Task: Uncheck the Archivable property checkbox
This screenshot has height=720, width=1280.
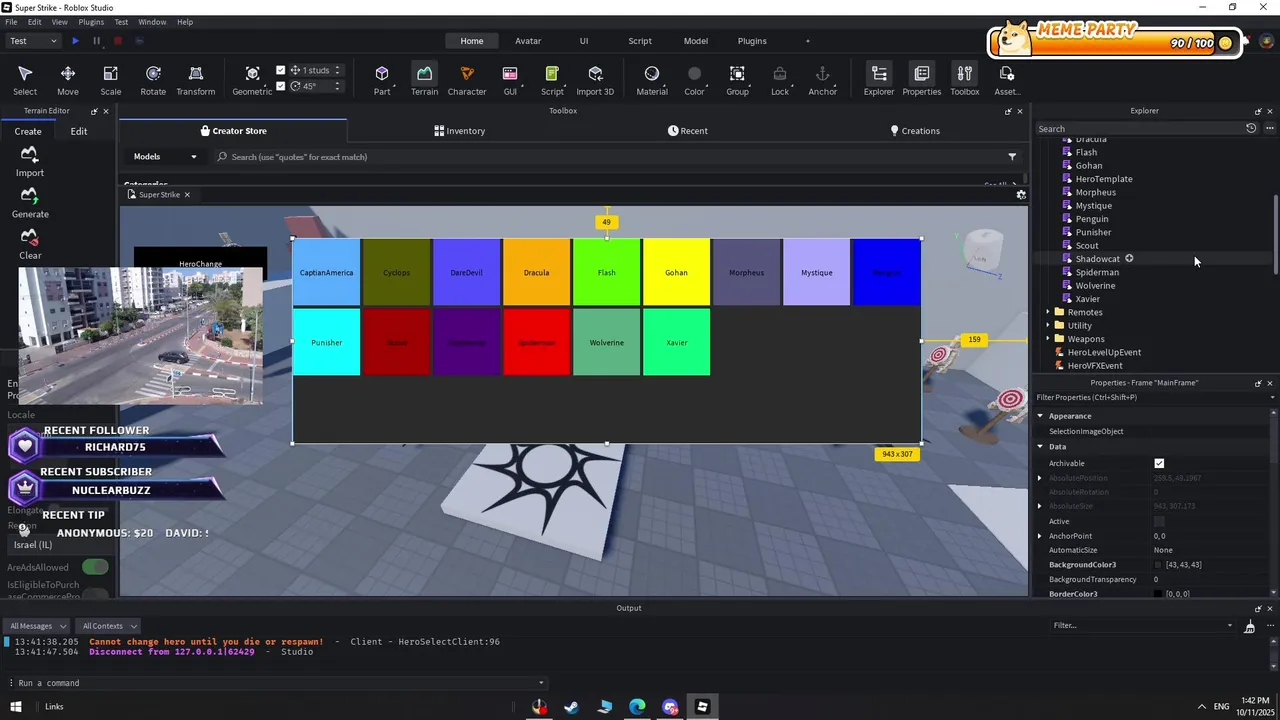Action: [1159, 463]
